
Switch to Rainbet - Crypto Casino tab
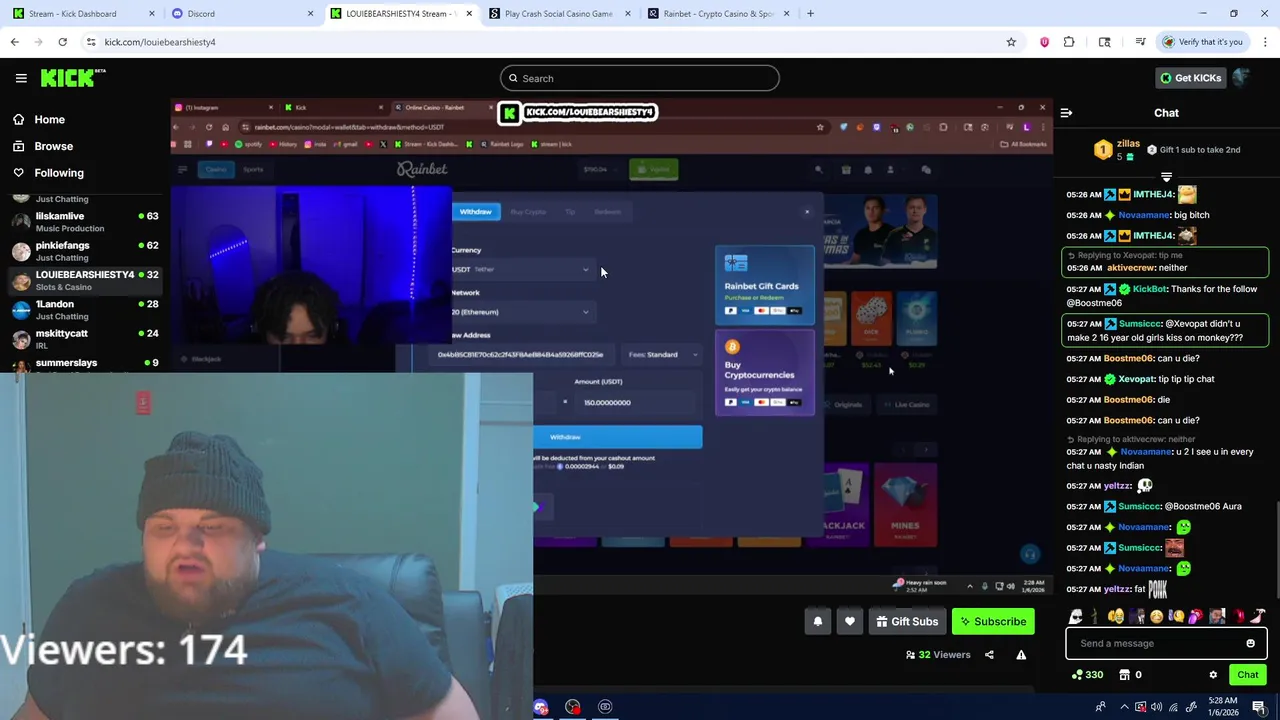(x=715, y=14)
